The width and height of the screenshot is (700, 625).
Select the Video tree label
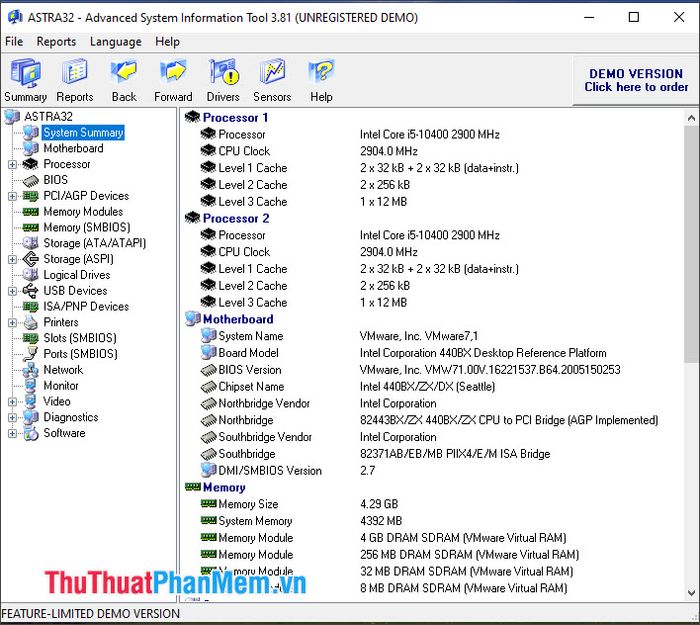point(57,401)
